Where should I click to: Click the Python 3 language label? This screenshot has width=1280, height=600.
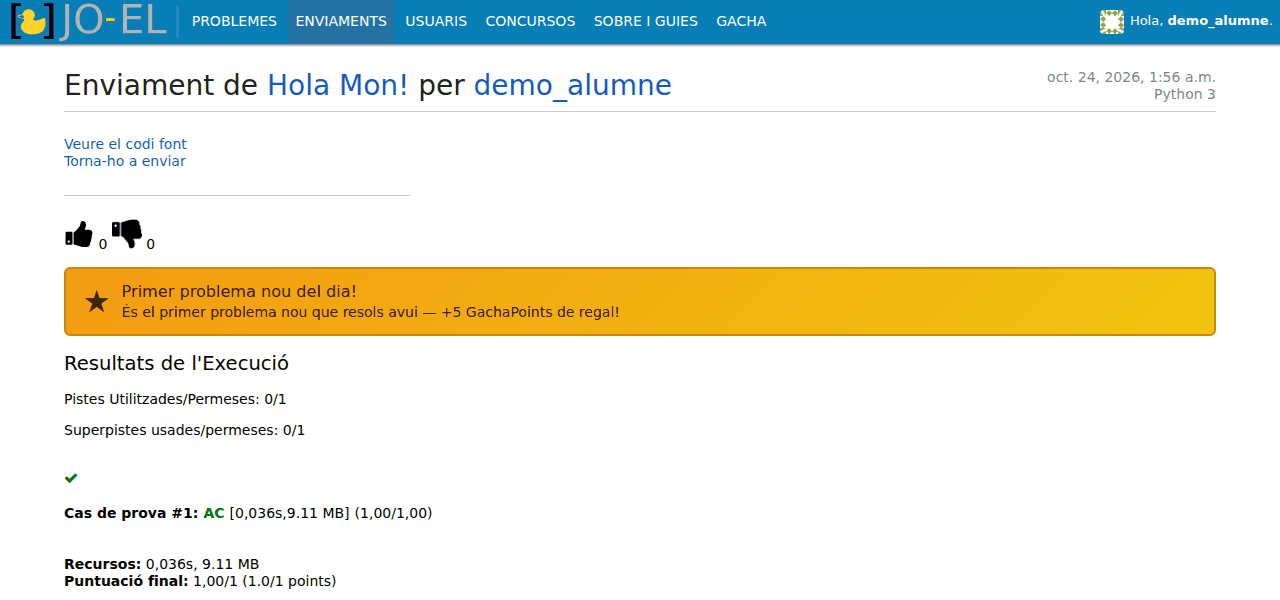[1185, 94]
